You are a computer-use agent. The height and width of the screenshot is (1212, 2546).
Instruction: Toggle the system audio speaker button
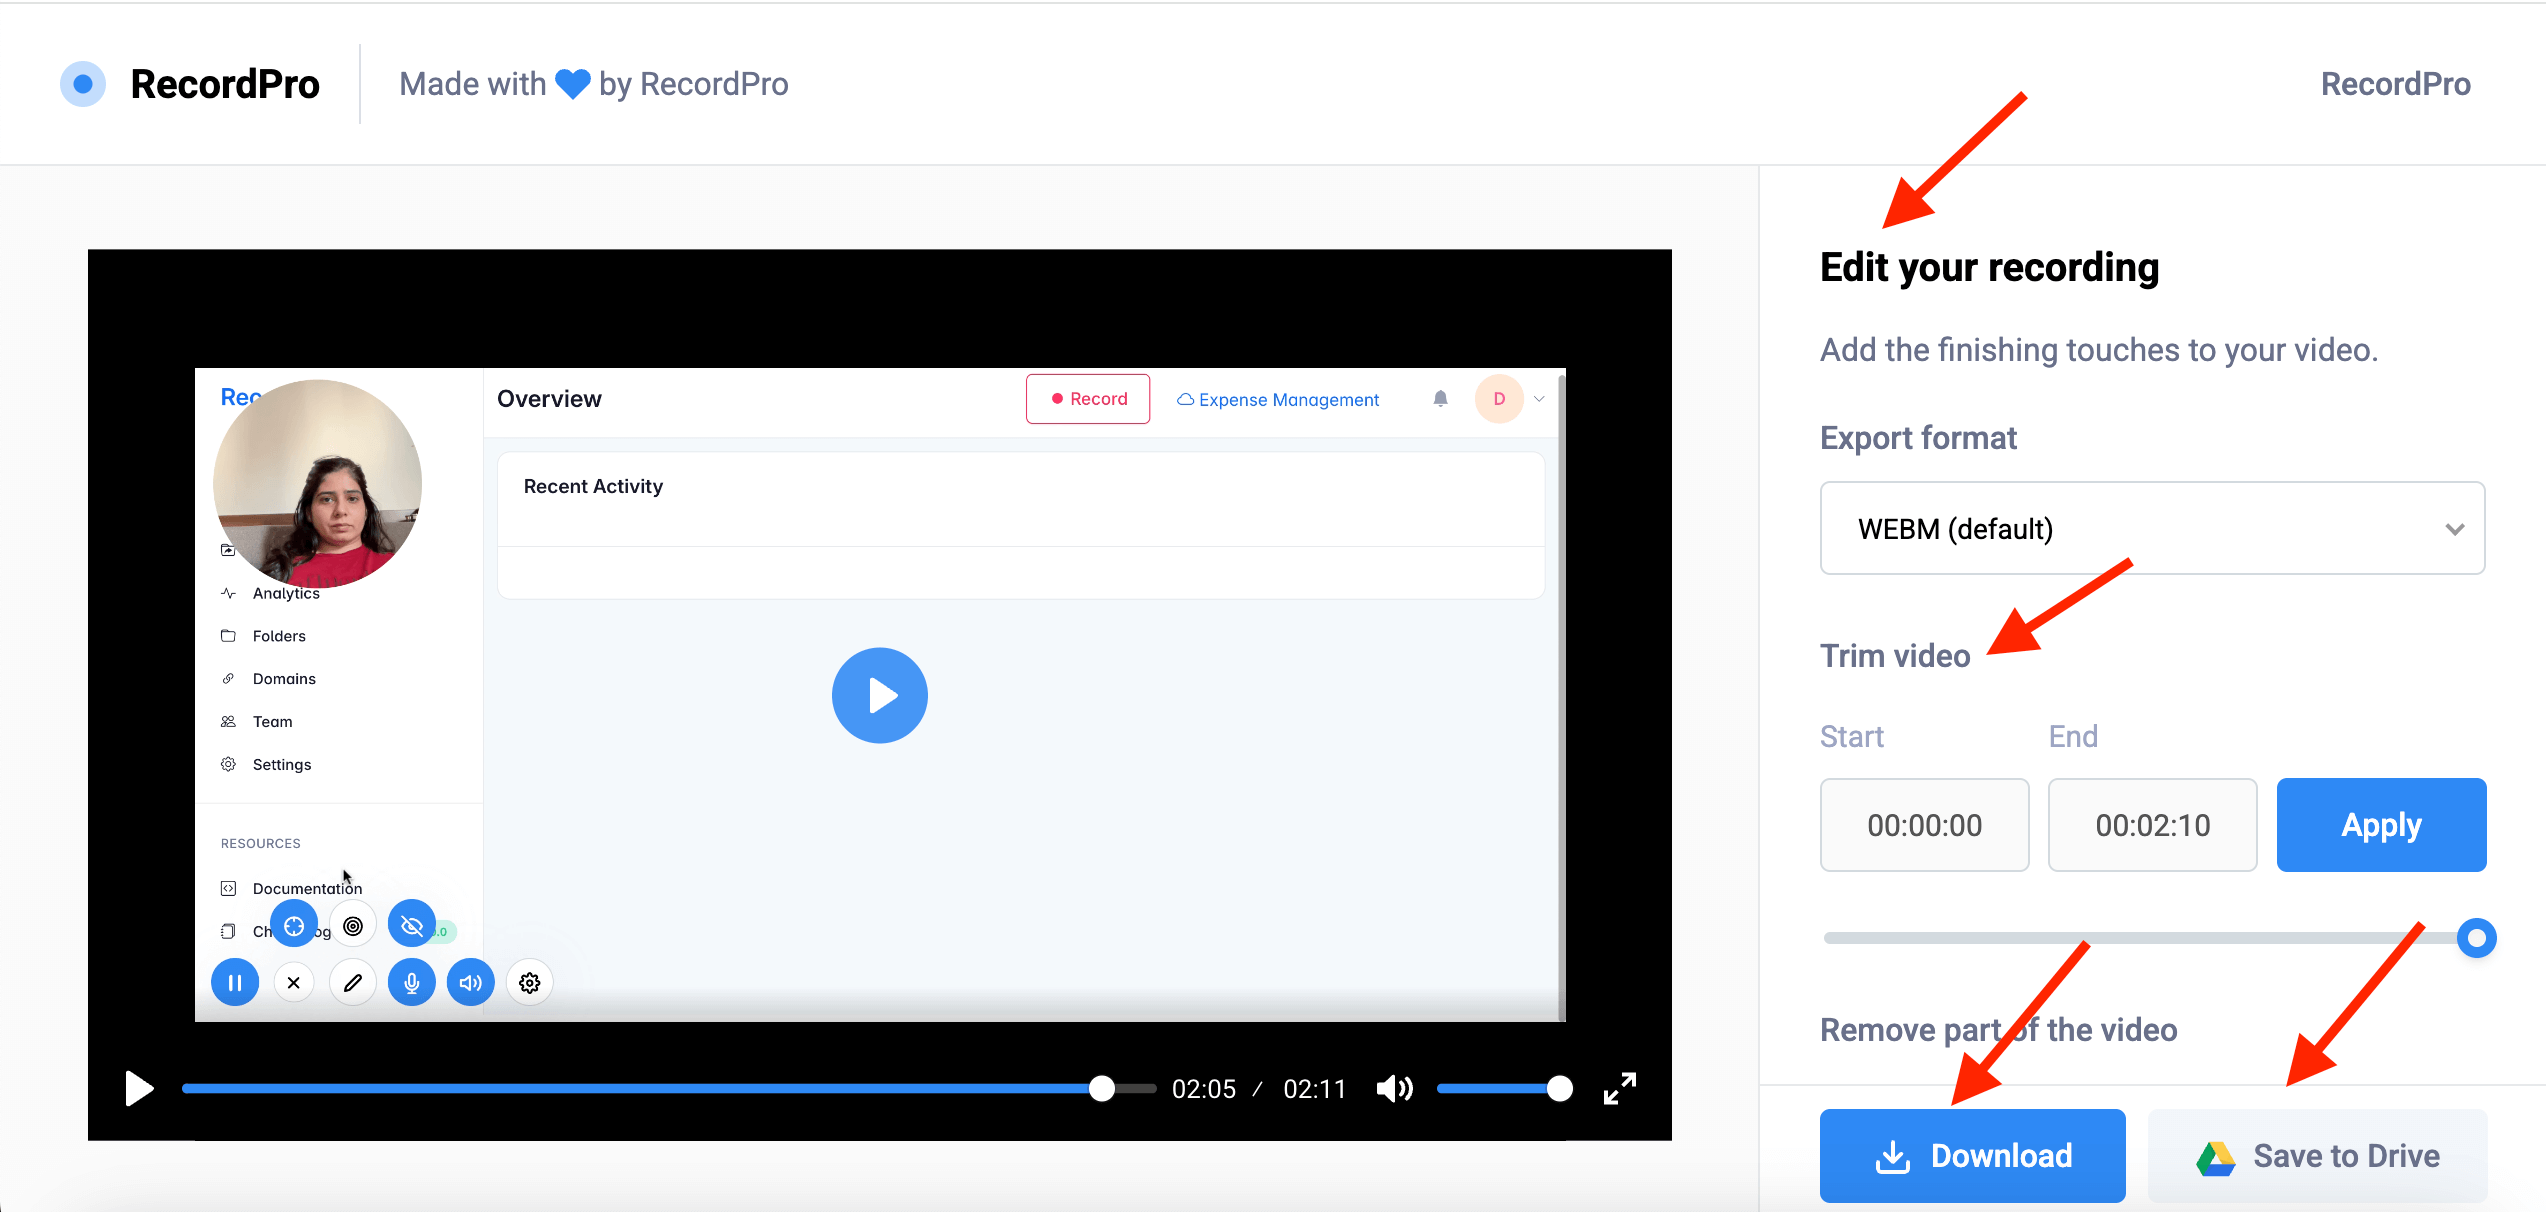click(471, 983)
